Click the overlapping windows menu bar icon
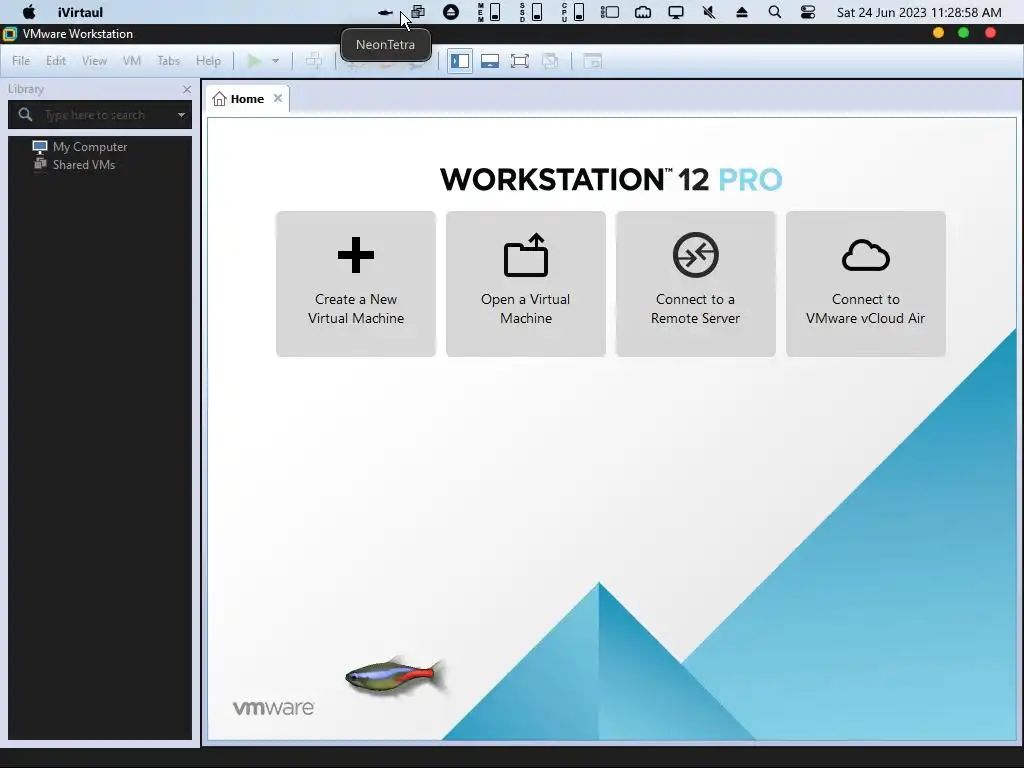 point(418,12)
